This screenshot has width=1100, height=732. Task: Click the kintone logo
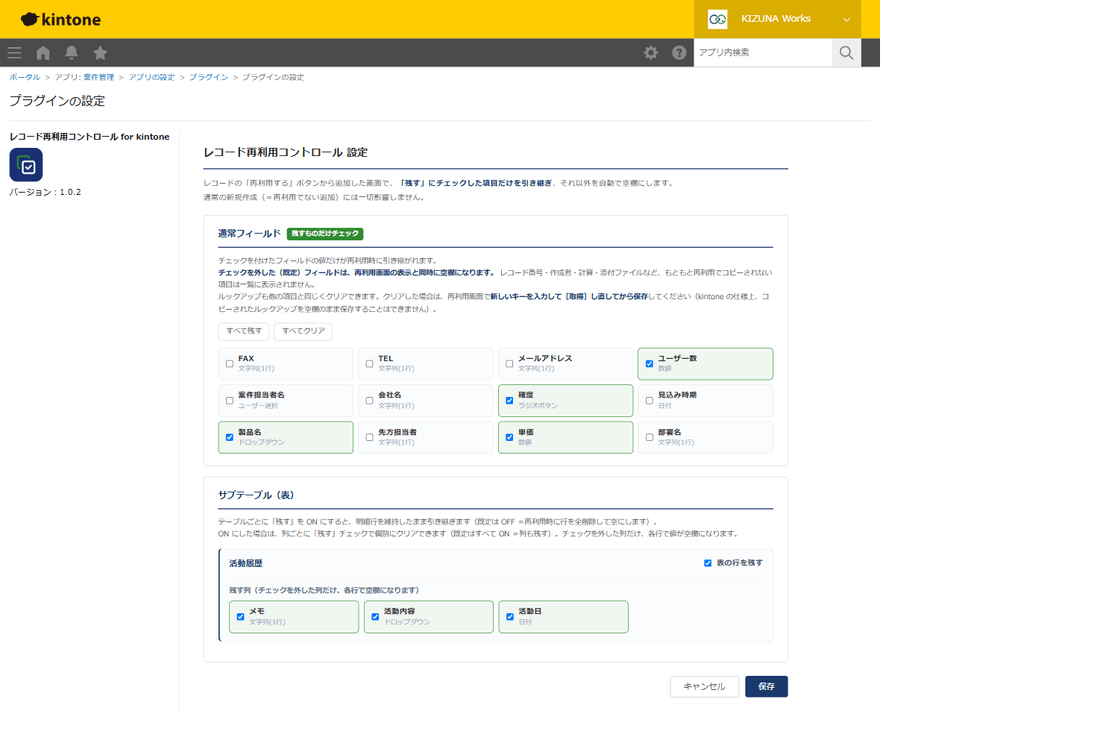60,20
